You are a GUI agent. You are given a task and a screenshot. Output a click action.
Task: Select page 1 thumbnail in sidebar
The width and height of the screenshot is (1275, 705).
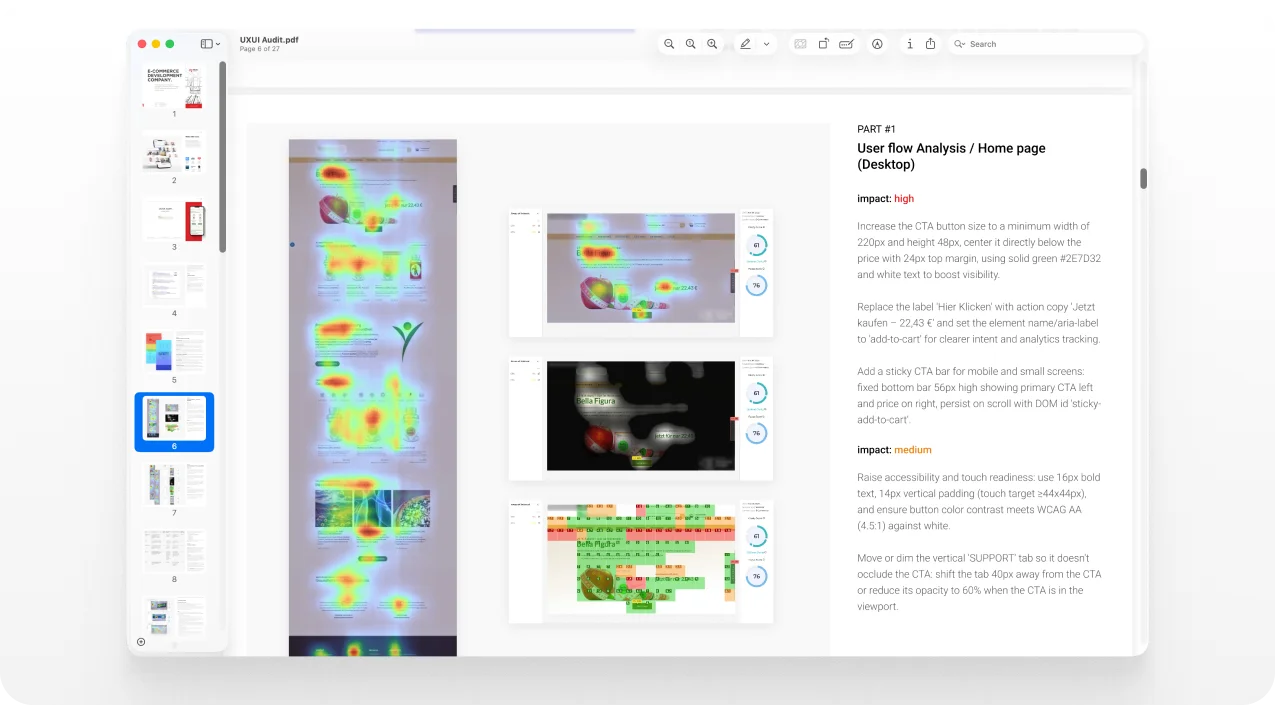point(174,87)
